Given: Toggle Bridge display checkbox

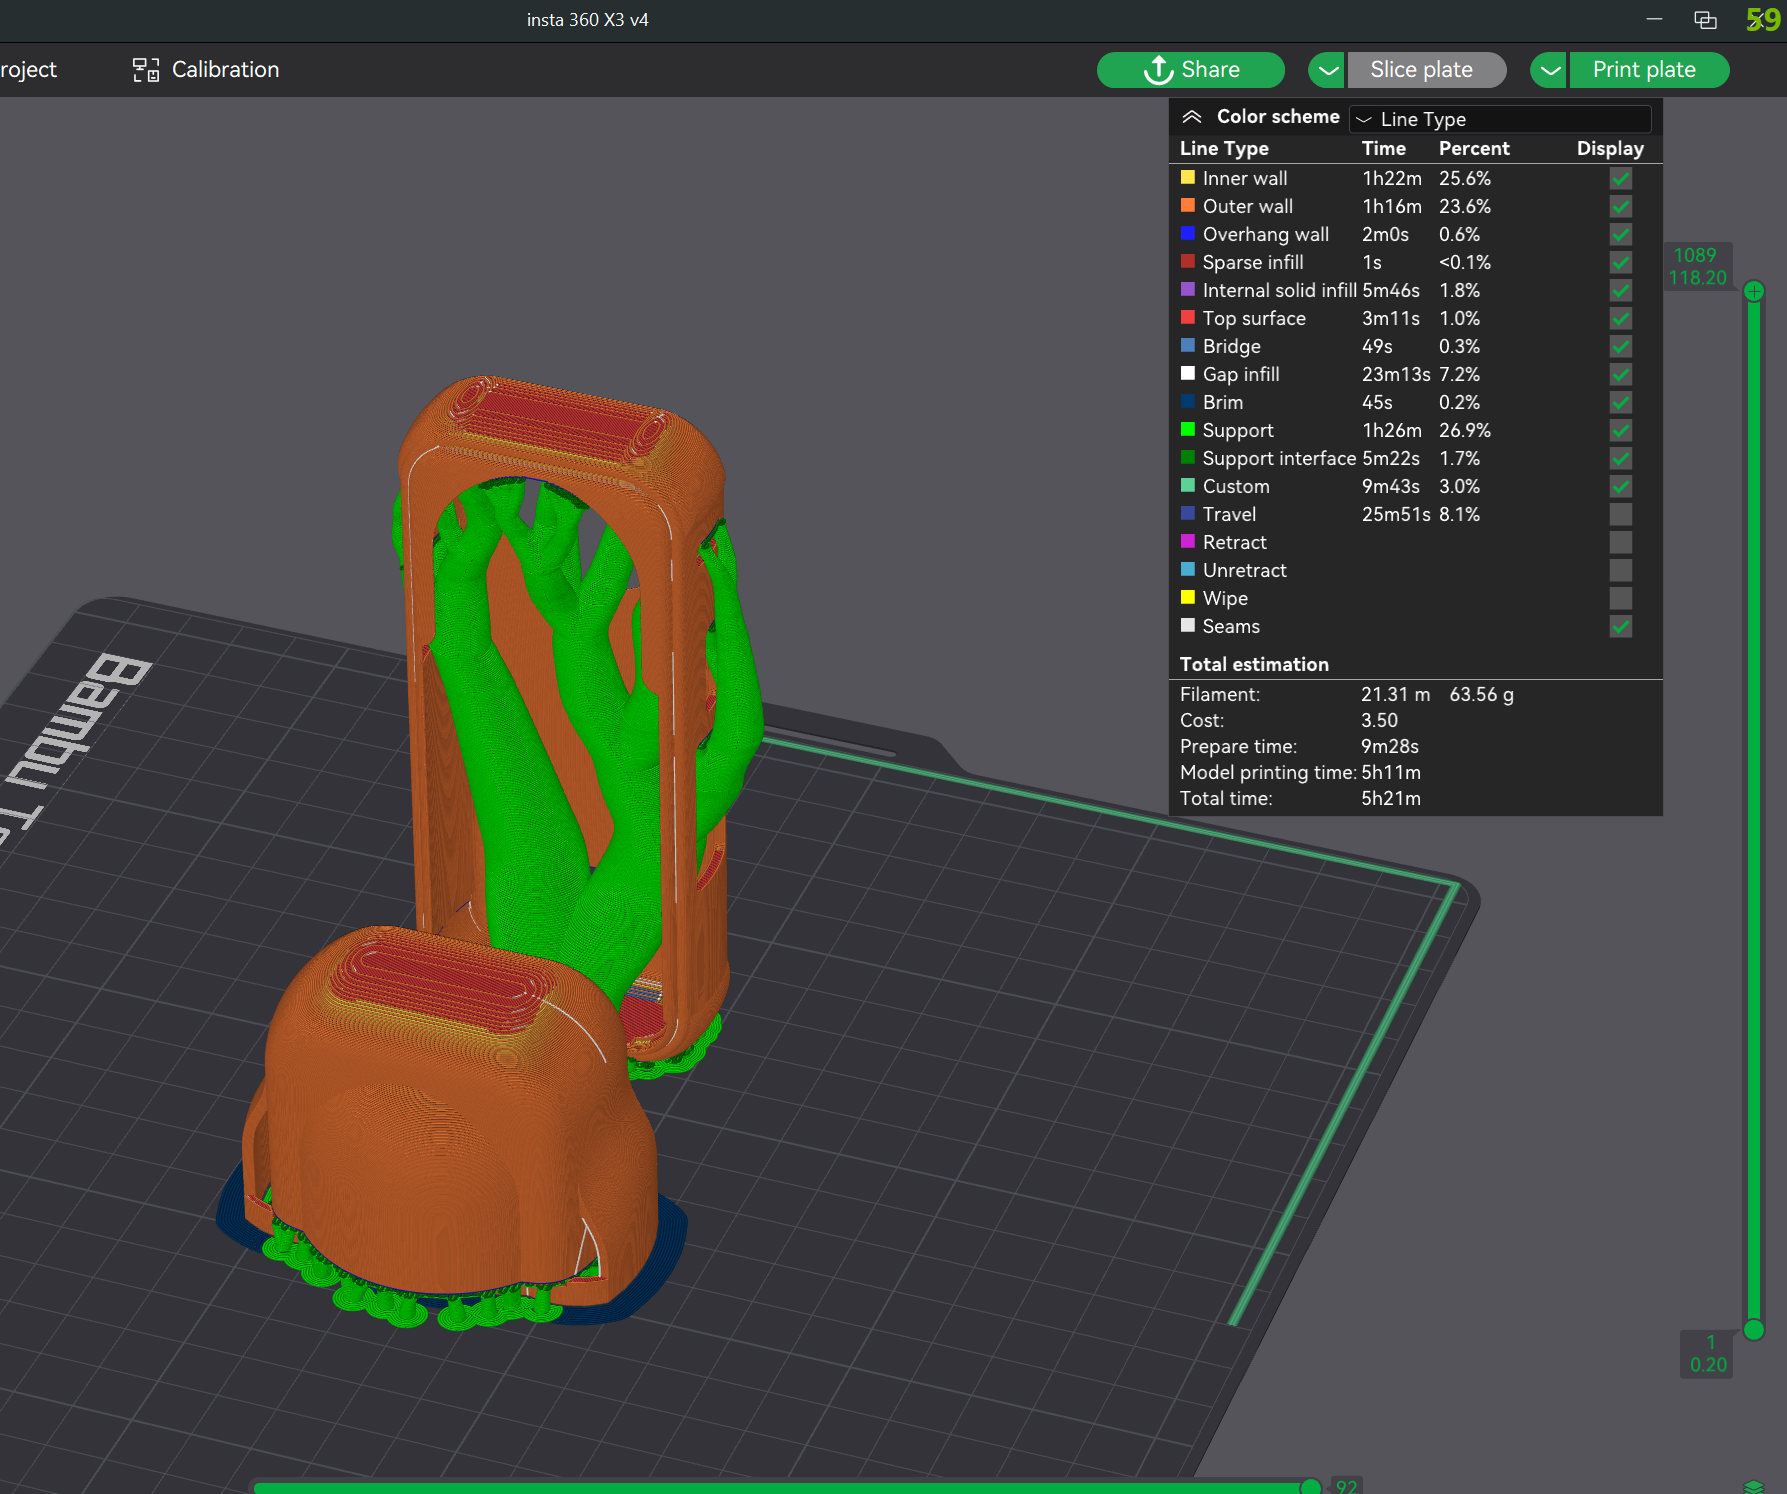Looking at the screenshot, I should tap(1621, 346).
